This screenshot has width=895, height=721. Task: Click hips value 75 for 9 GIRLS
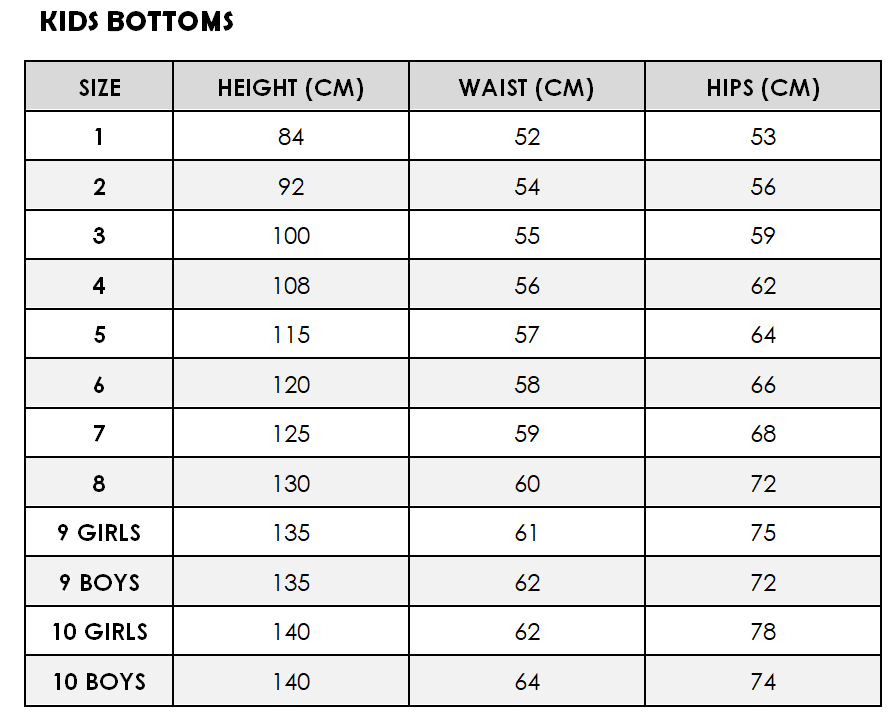763,533
